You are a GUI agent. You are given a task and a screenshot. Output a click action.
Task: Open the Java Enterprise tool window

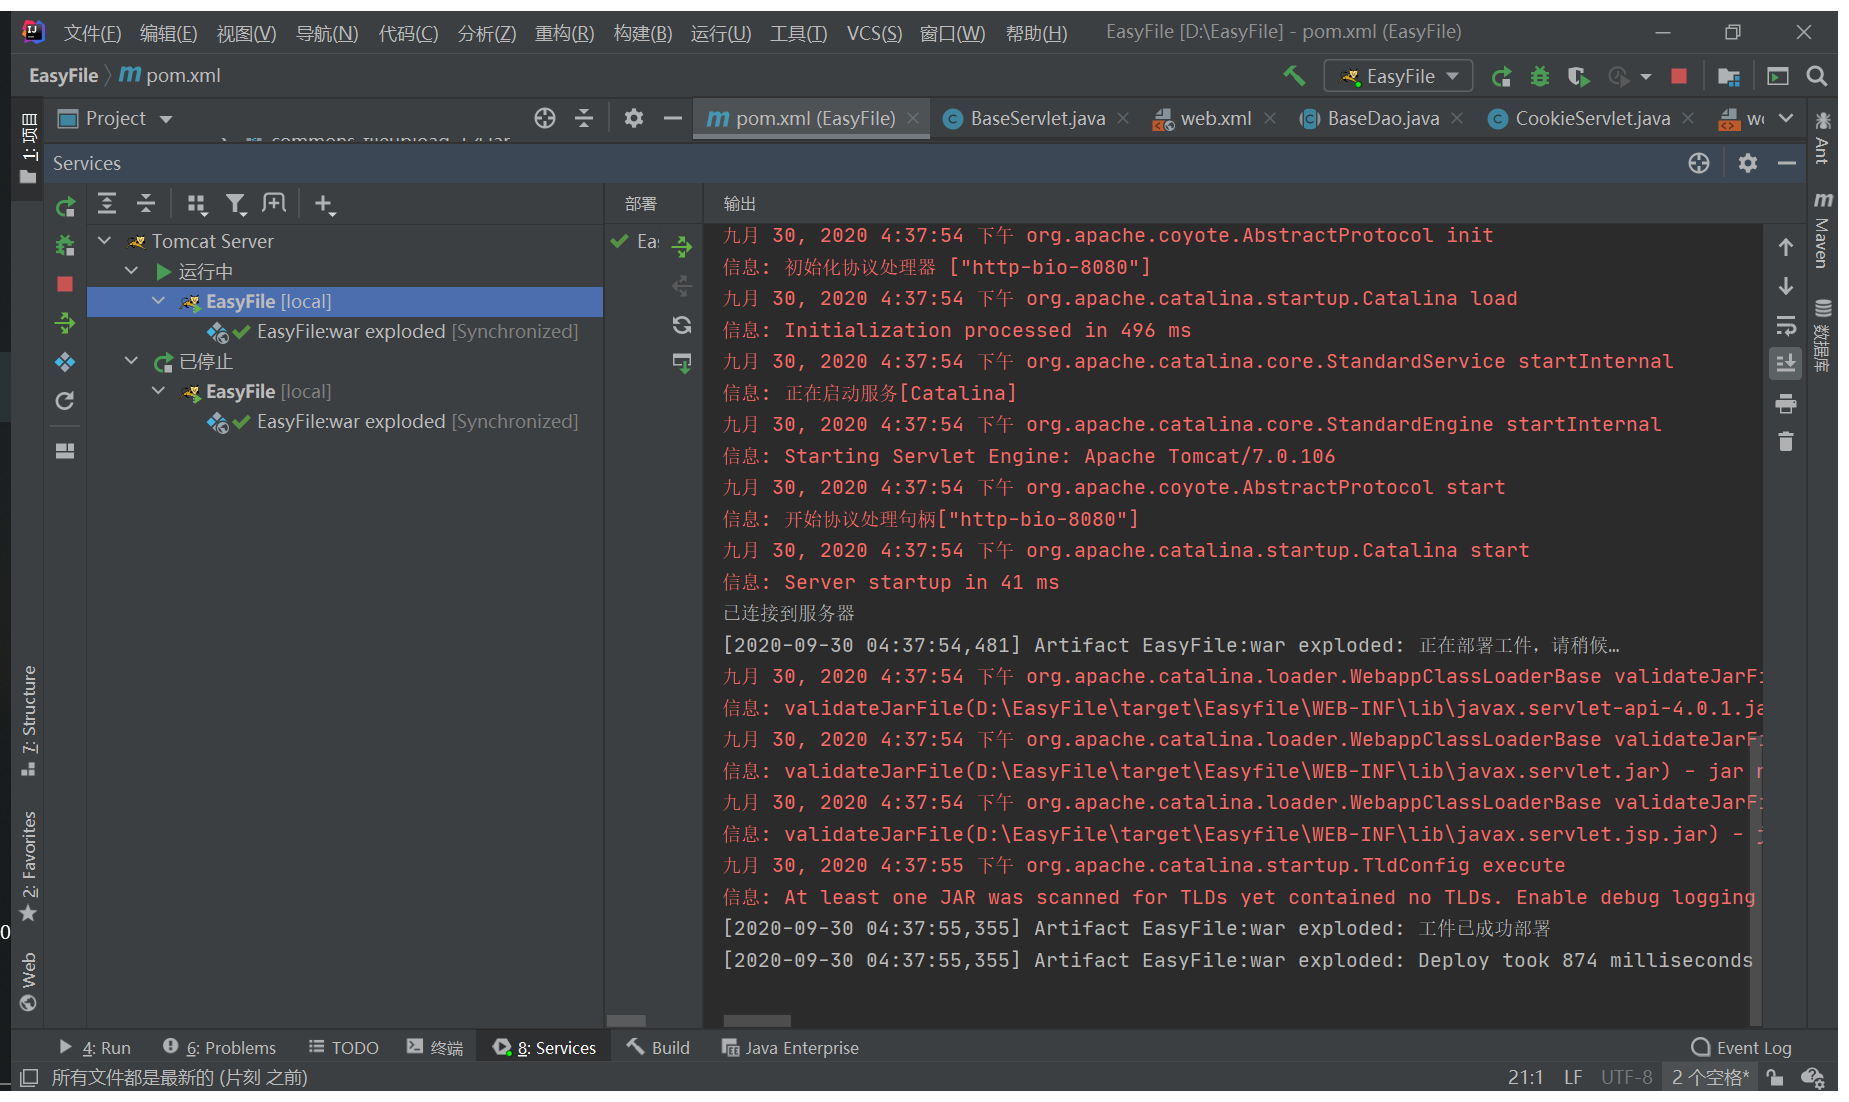click(790, 1047)
